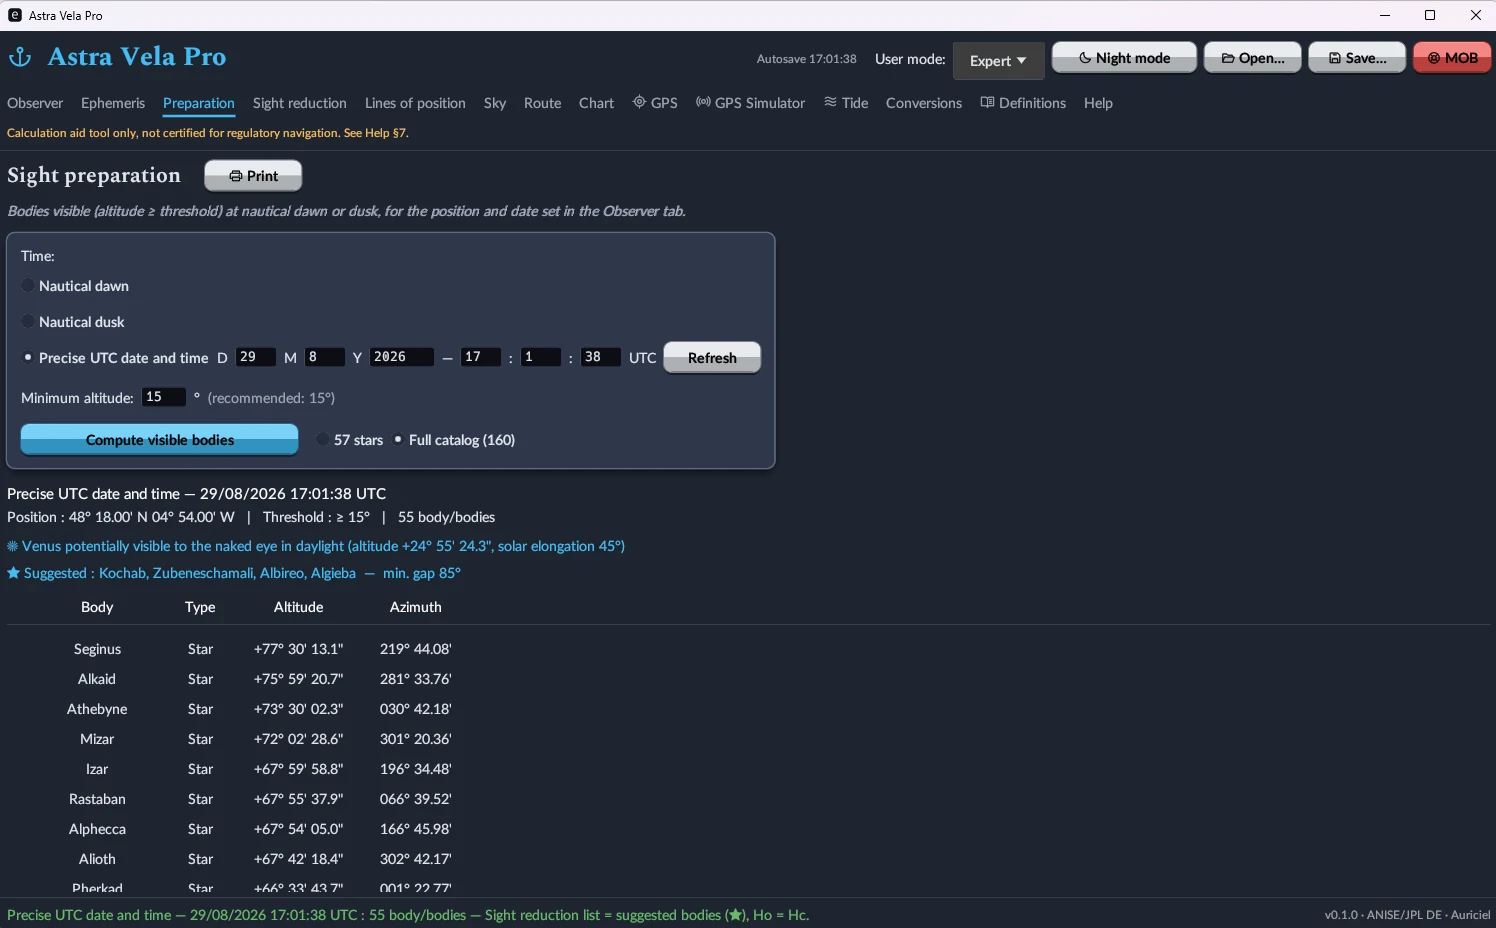1496x928 pixels.
Task: Click the seconds input field
Action: tap(600, 357)
